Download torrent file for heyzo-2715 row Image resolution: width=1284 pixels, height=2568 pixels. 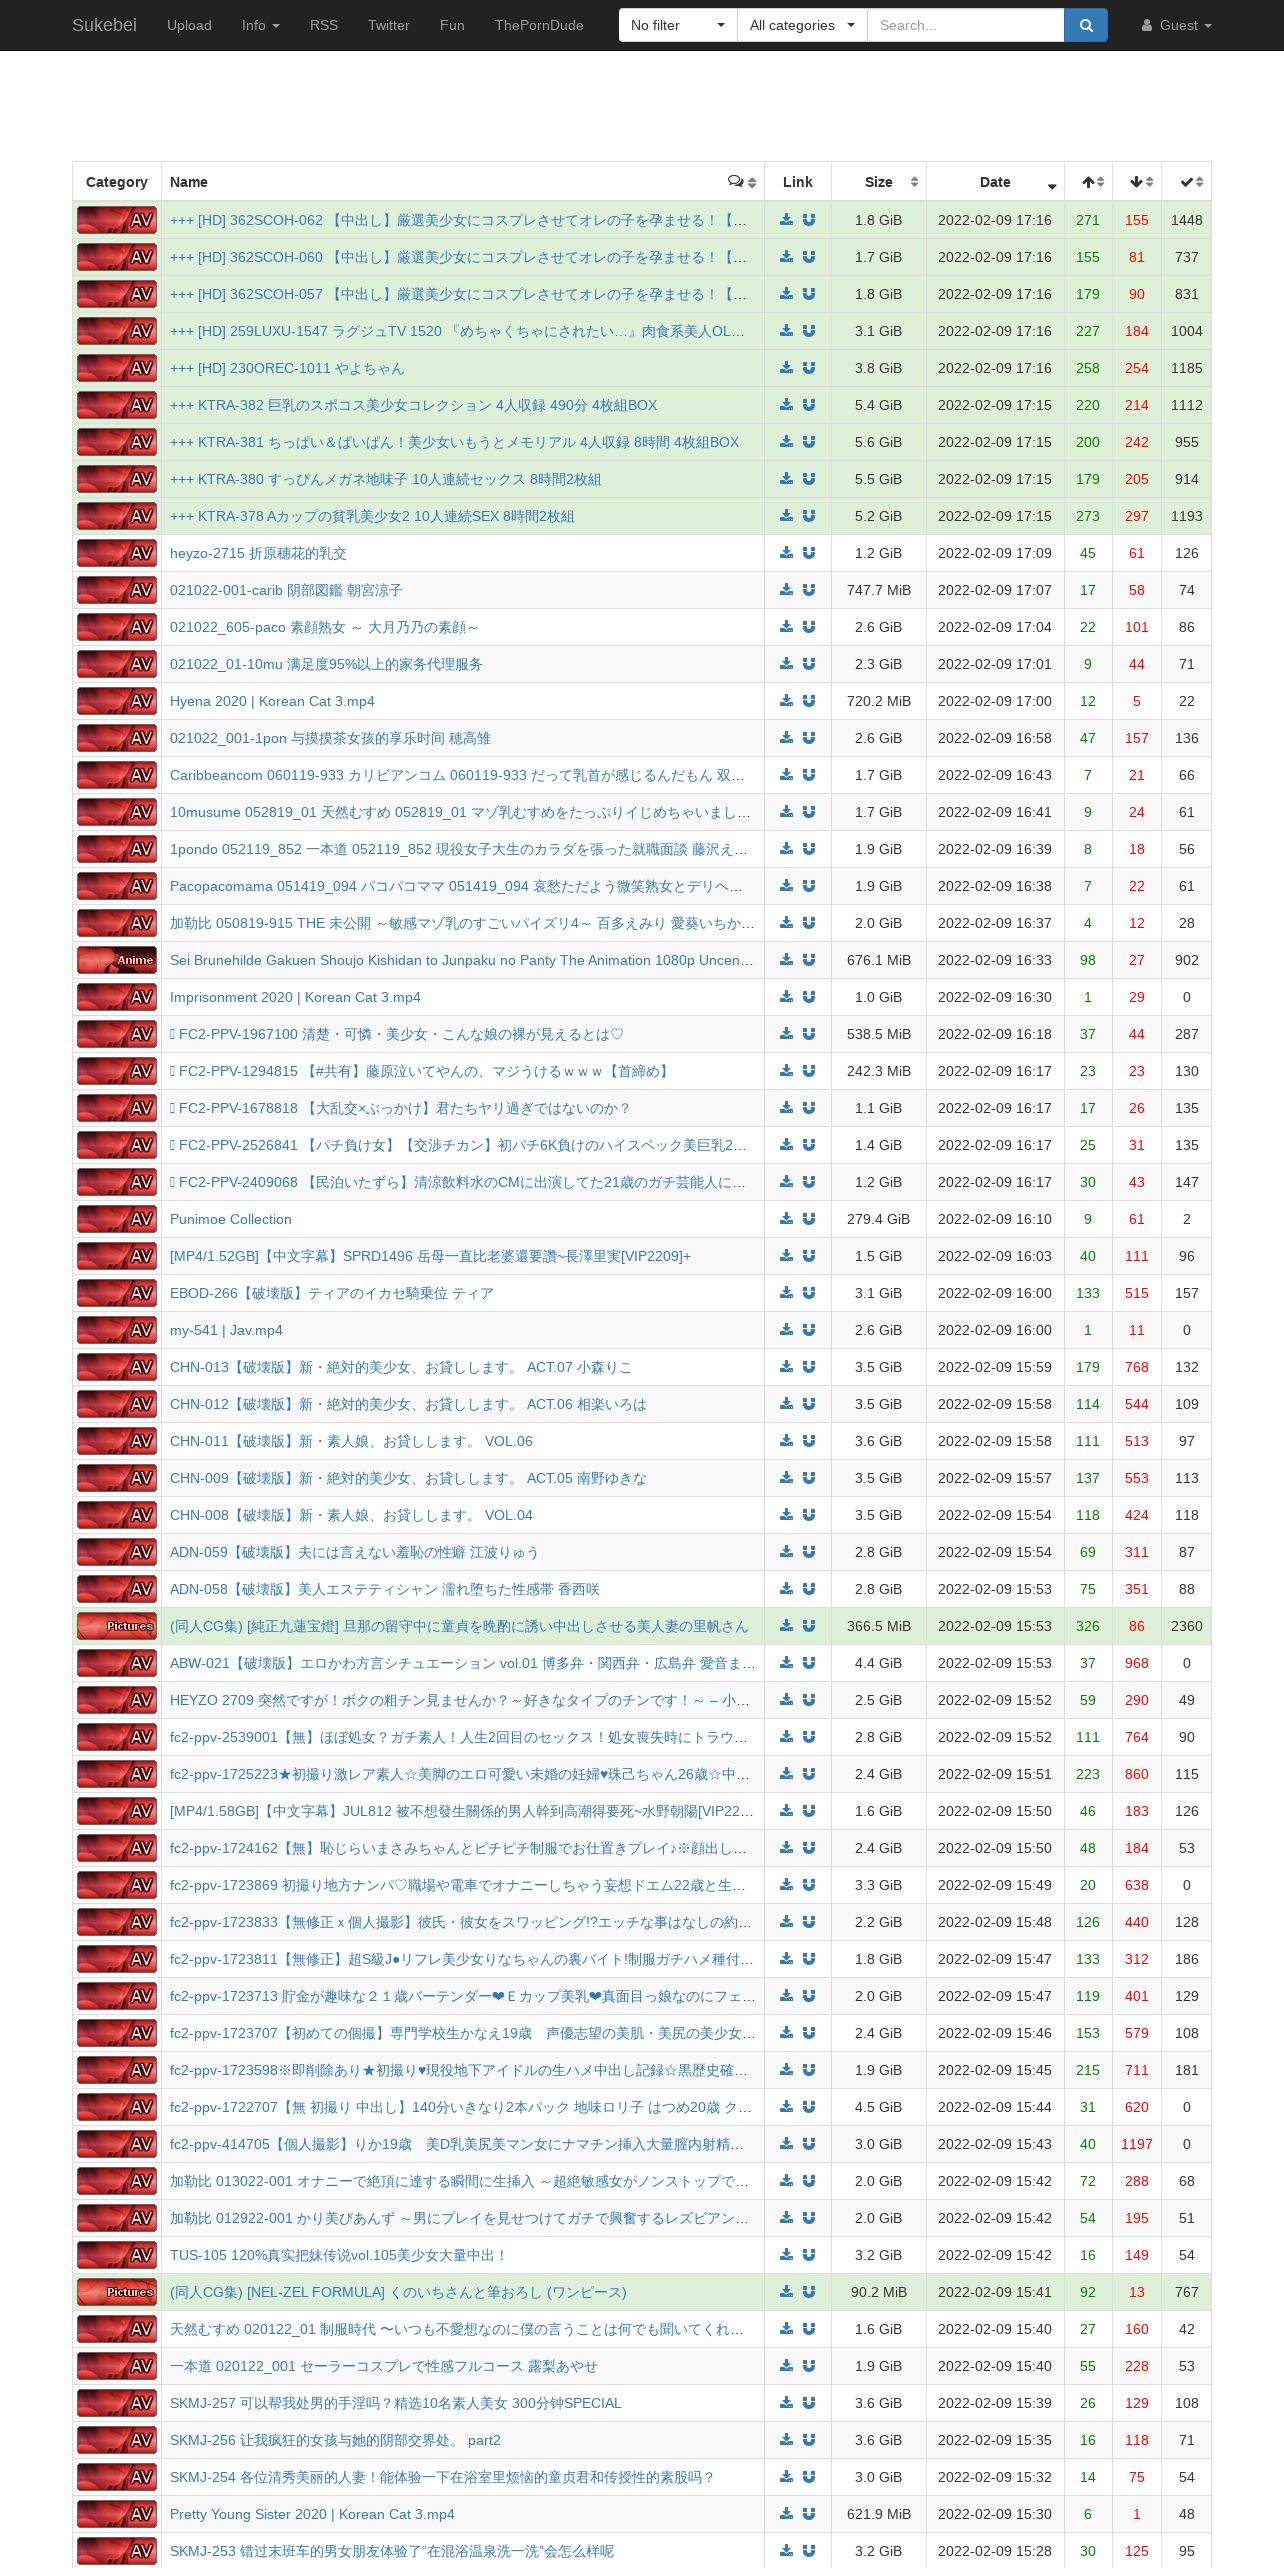[786, 553]
